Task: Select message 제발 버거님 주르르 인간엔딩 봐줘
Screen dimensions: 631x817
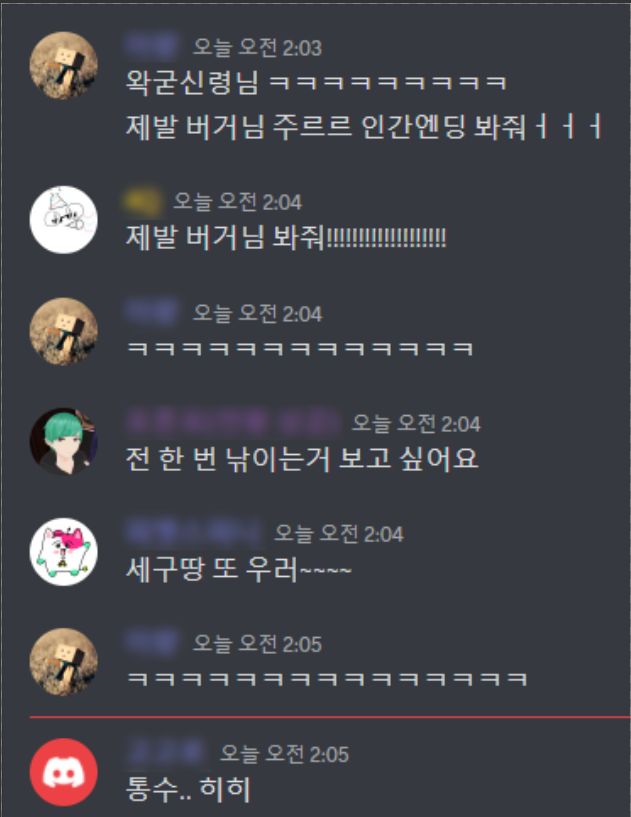Action: click(364, 127)
